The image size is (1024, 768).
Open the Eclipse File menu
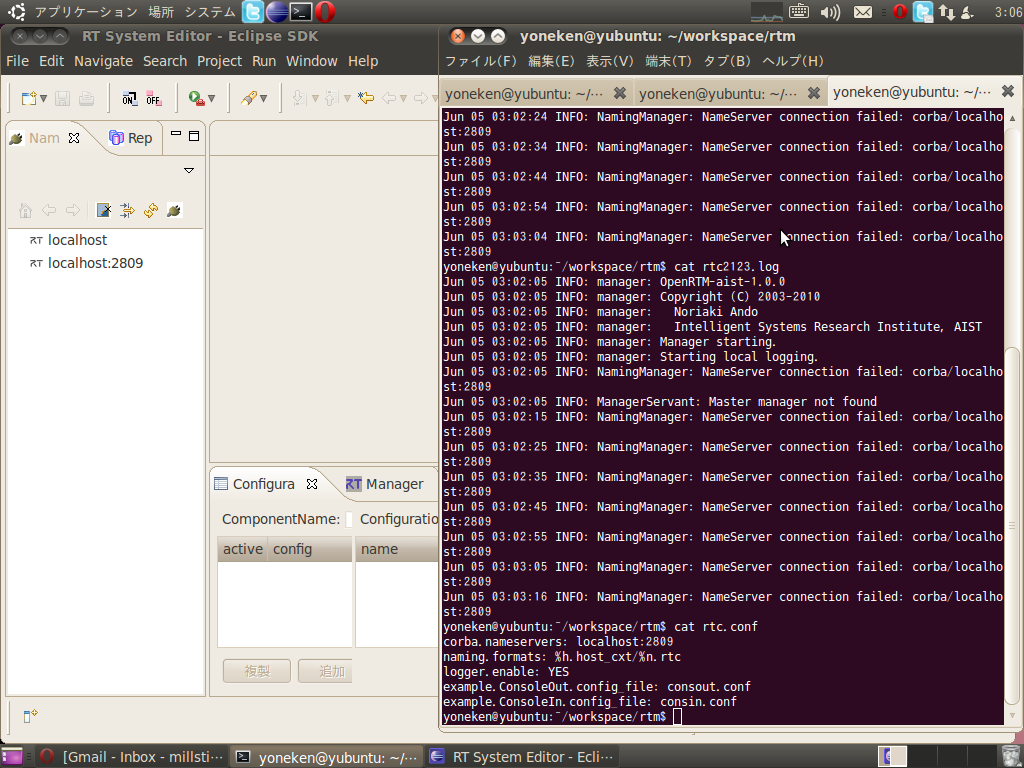[18, 61]
